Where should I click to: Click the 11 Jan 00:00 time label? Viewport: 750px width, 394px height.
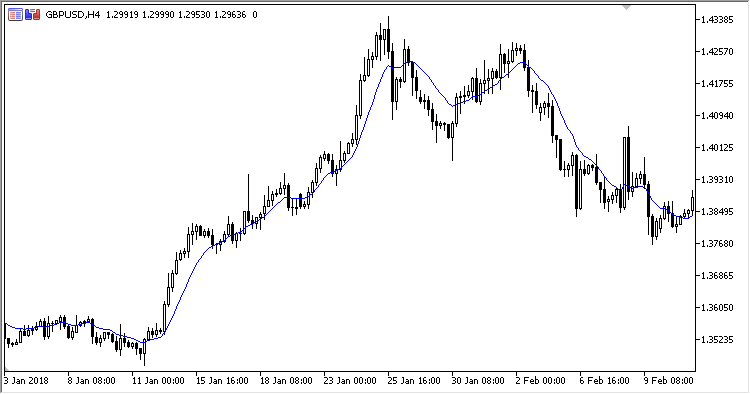[x=158, y=381]
